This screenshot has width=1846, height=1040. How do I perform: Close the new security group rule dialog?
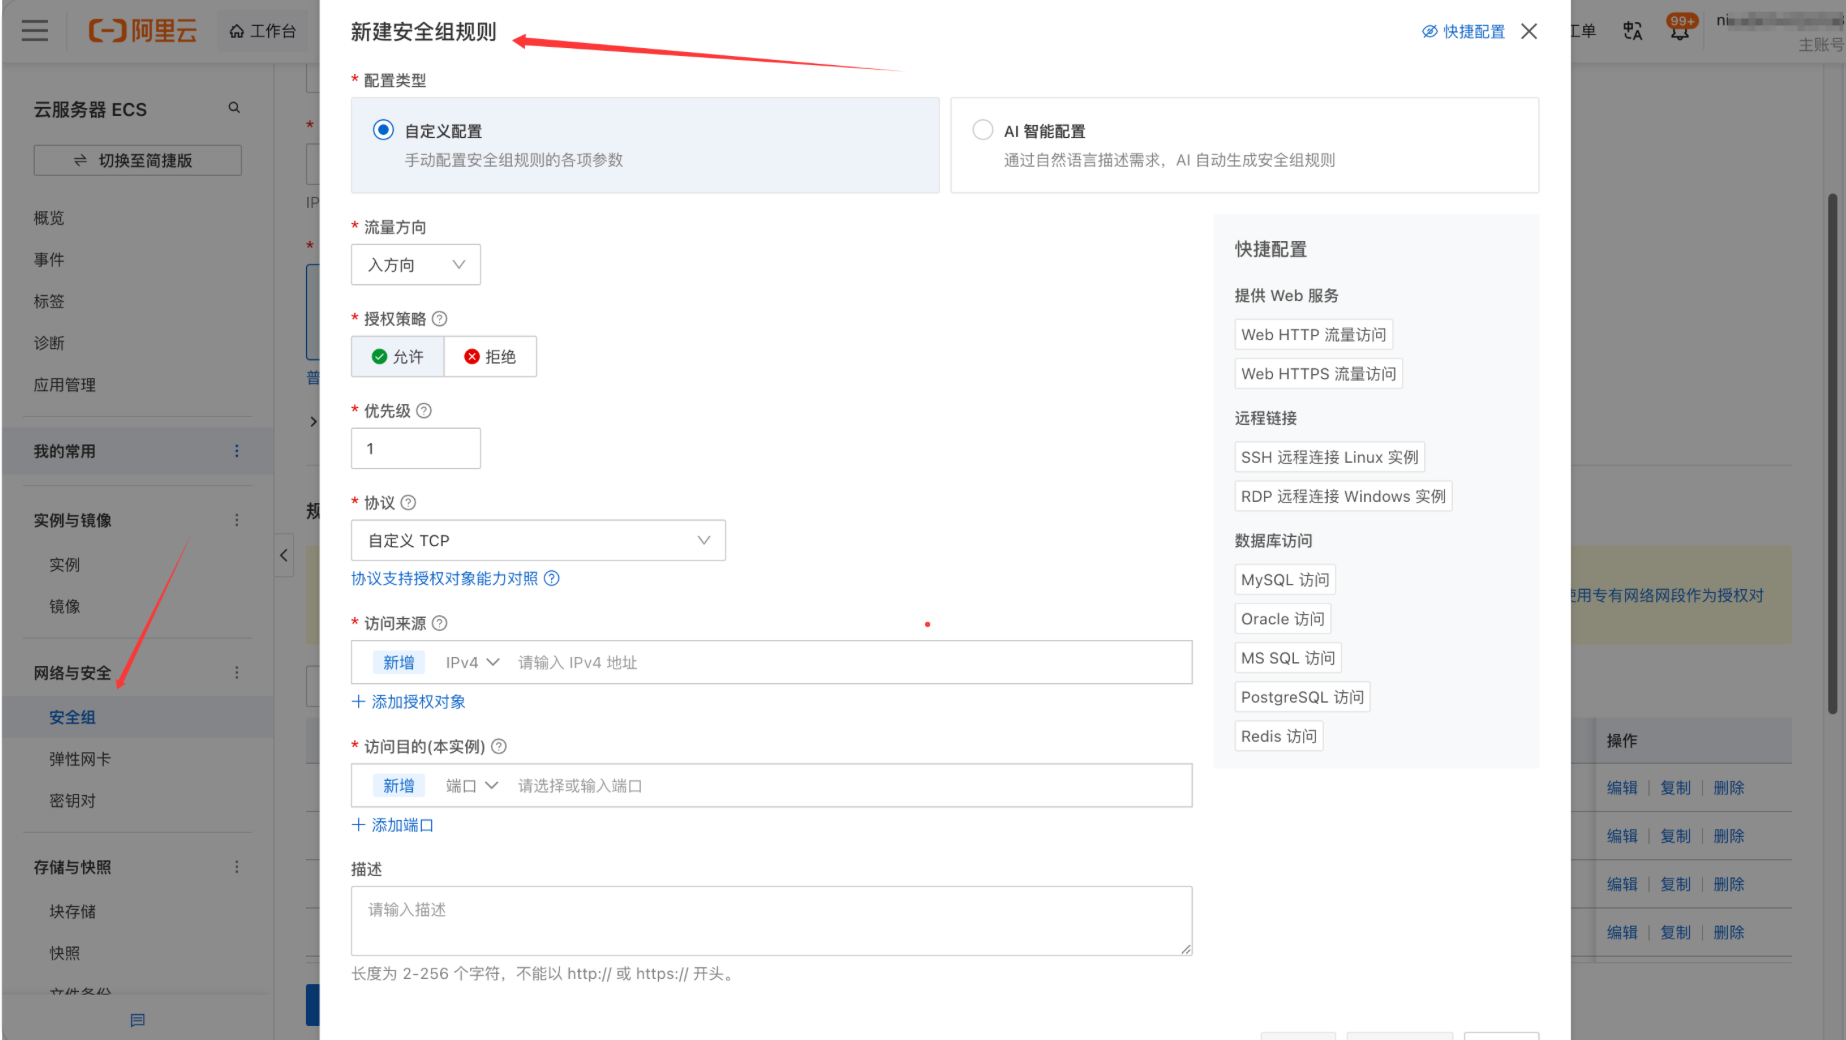pyautogui.click(x=1529, y=31)
